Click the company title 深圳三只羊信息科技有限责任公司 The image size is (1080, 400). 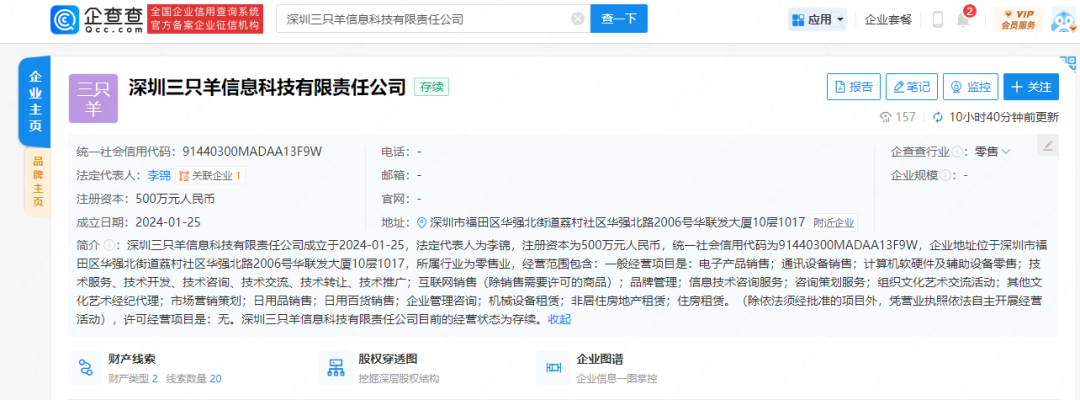point(267,87)
